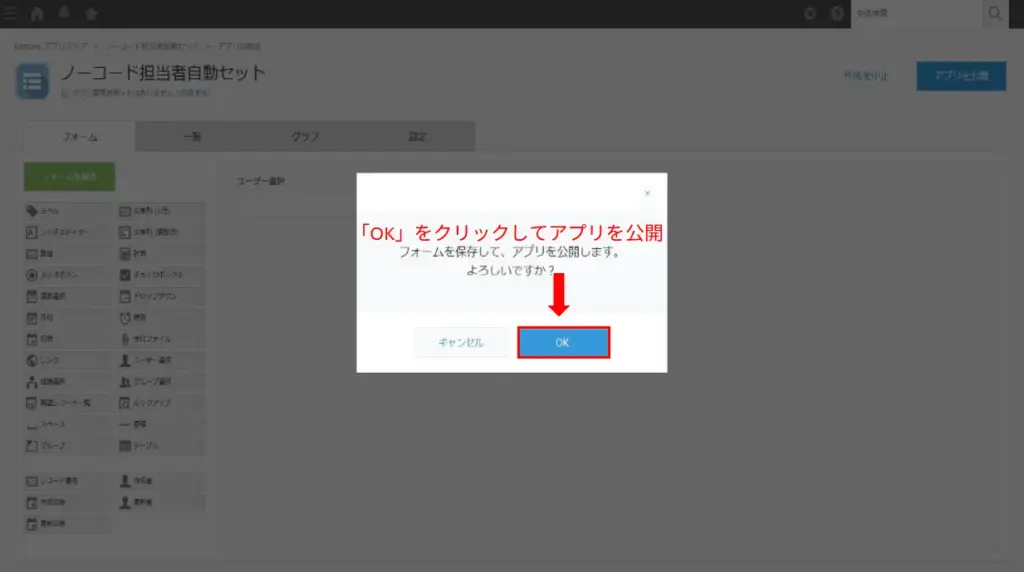Select the ルックアップ field in the palette
Image resolution: width=1024 pixels, height=572 pixels.
point(161,403)
